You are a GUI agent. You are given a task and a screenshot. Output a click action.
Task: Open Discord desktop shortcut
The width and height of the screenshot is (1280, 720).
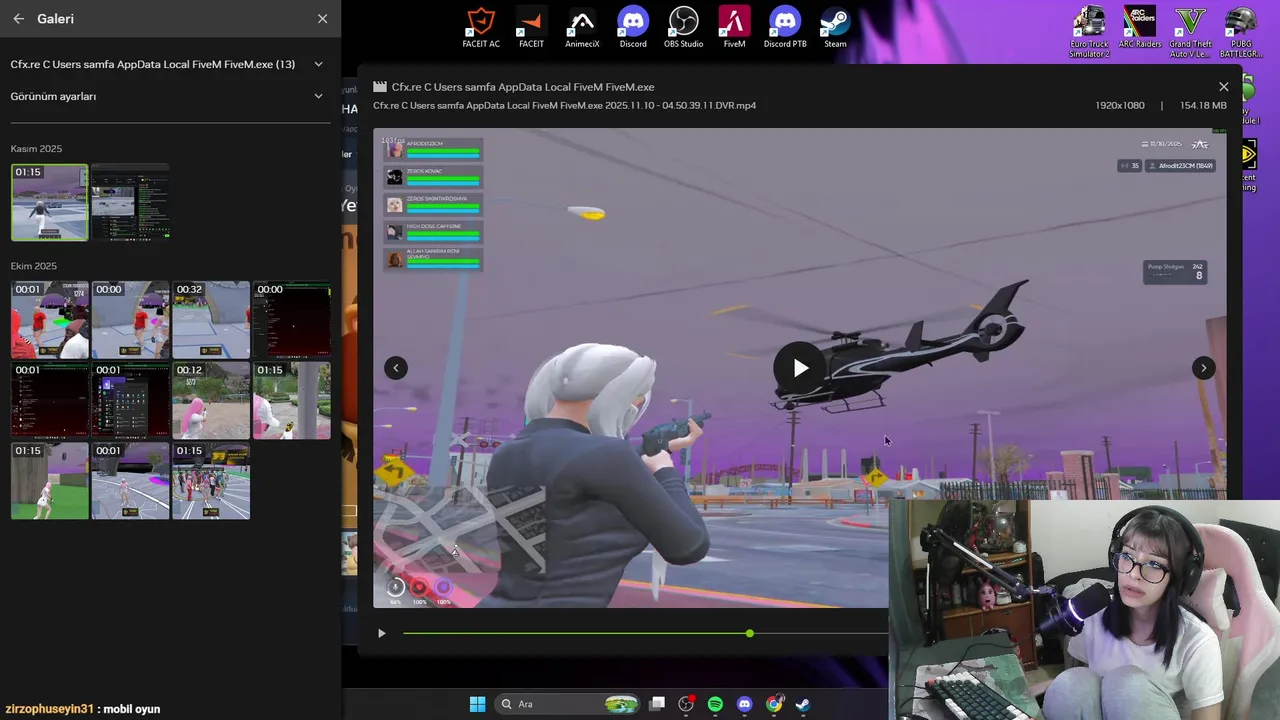pyautogui.click(x=633, y=28)
